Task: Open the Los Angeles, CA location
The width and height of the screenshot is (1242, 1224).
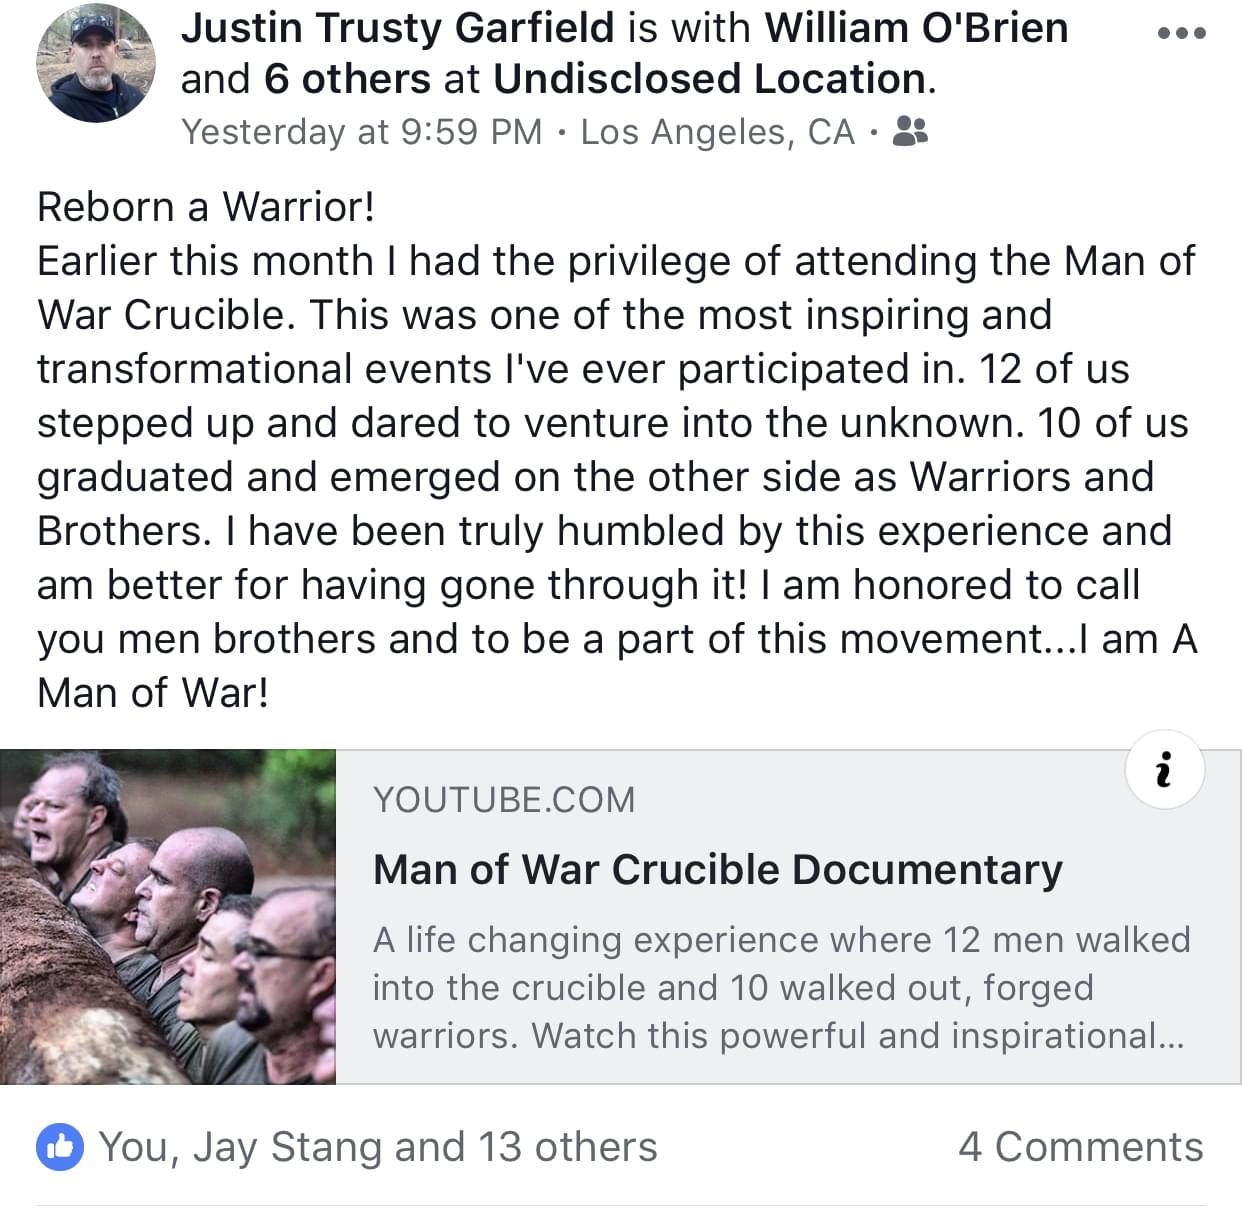Action: pyautogui.click(x=717, y=132)
